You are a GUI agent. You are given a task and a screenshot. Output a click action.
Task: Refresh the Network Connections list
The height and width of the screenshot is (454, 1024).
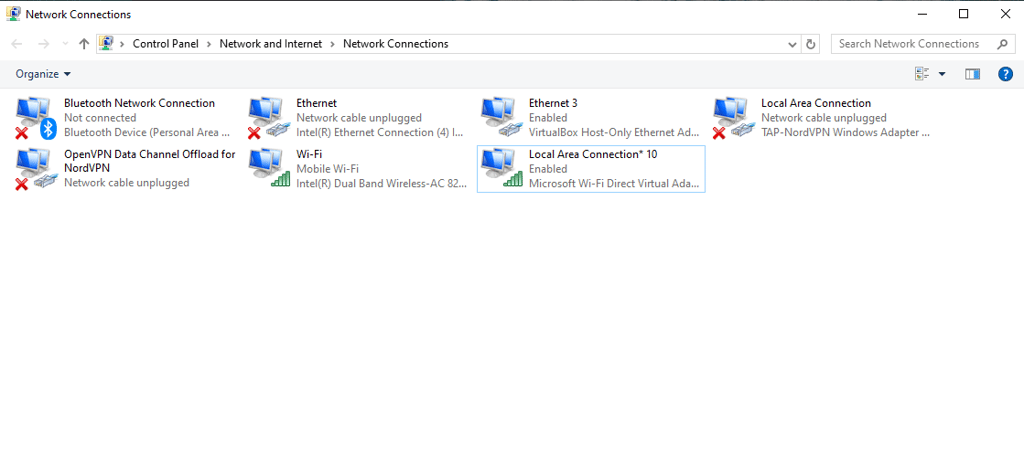click(x=811, y=44)
